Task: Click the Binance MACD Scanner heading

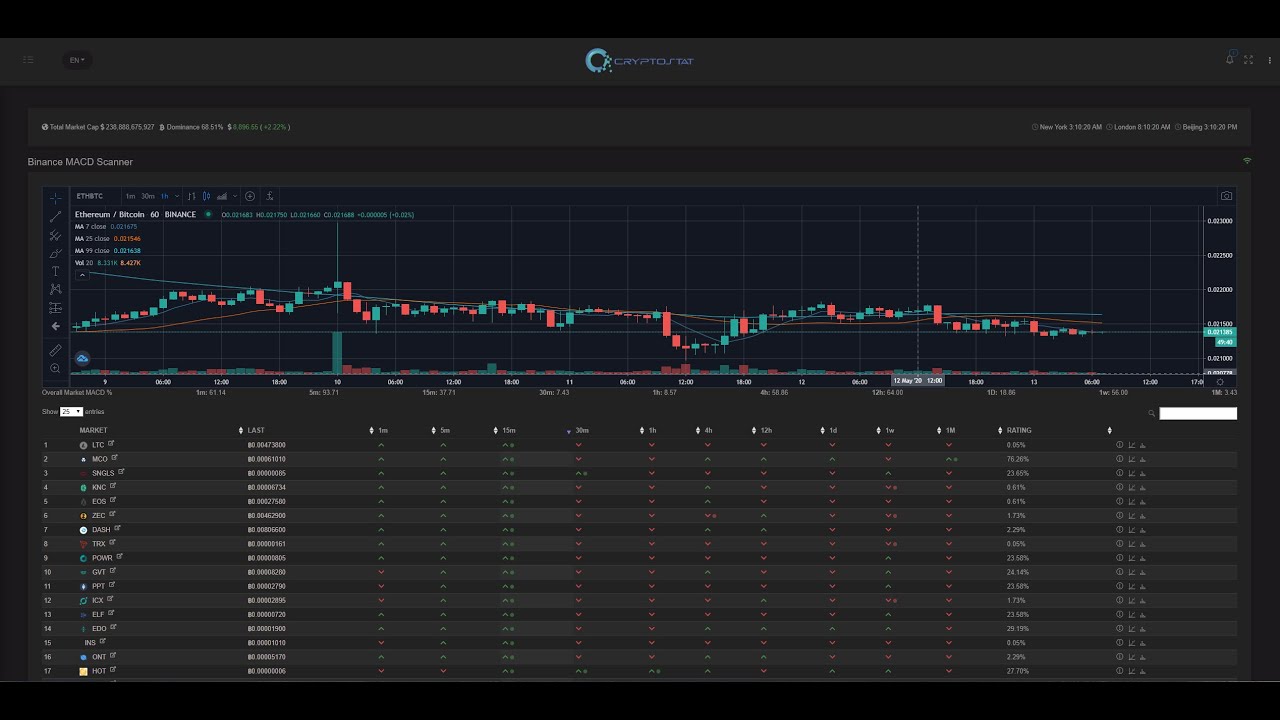Action: click(x=80, y=162)
